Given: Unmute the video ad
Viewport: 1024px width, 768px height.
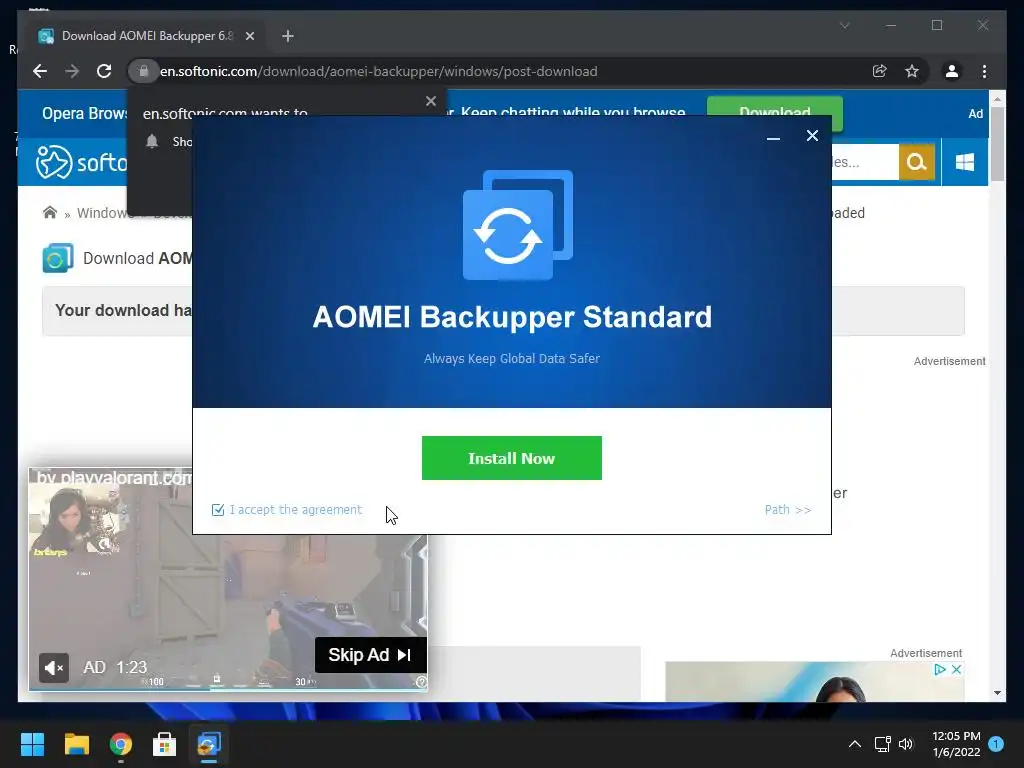Looking at the screenshot, I should (54, 667).
